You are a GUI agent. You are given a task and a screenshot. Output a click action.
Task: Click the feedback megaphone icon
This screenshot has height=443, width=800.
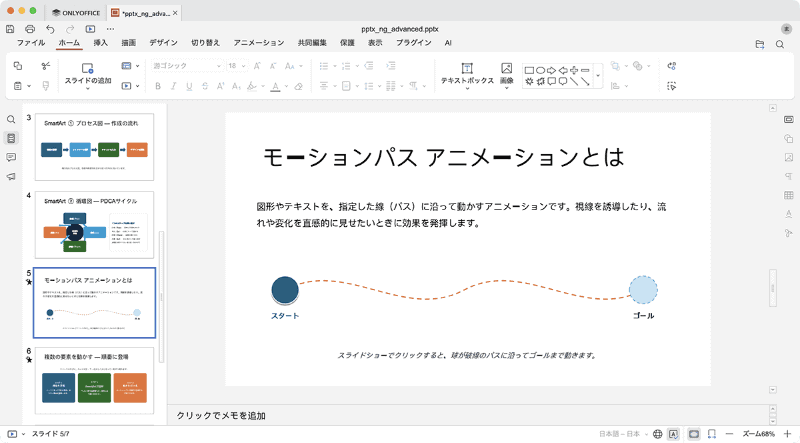pyautogui.click(x=11, y=177)
